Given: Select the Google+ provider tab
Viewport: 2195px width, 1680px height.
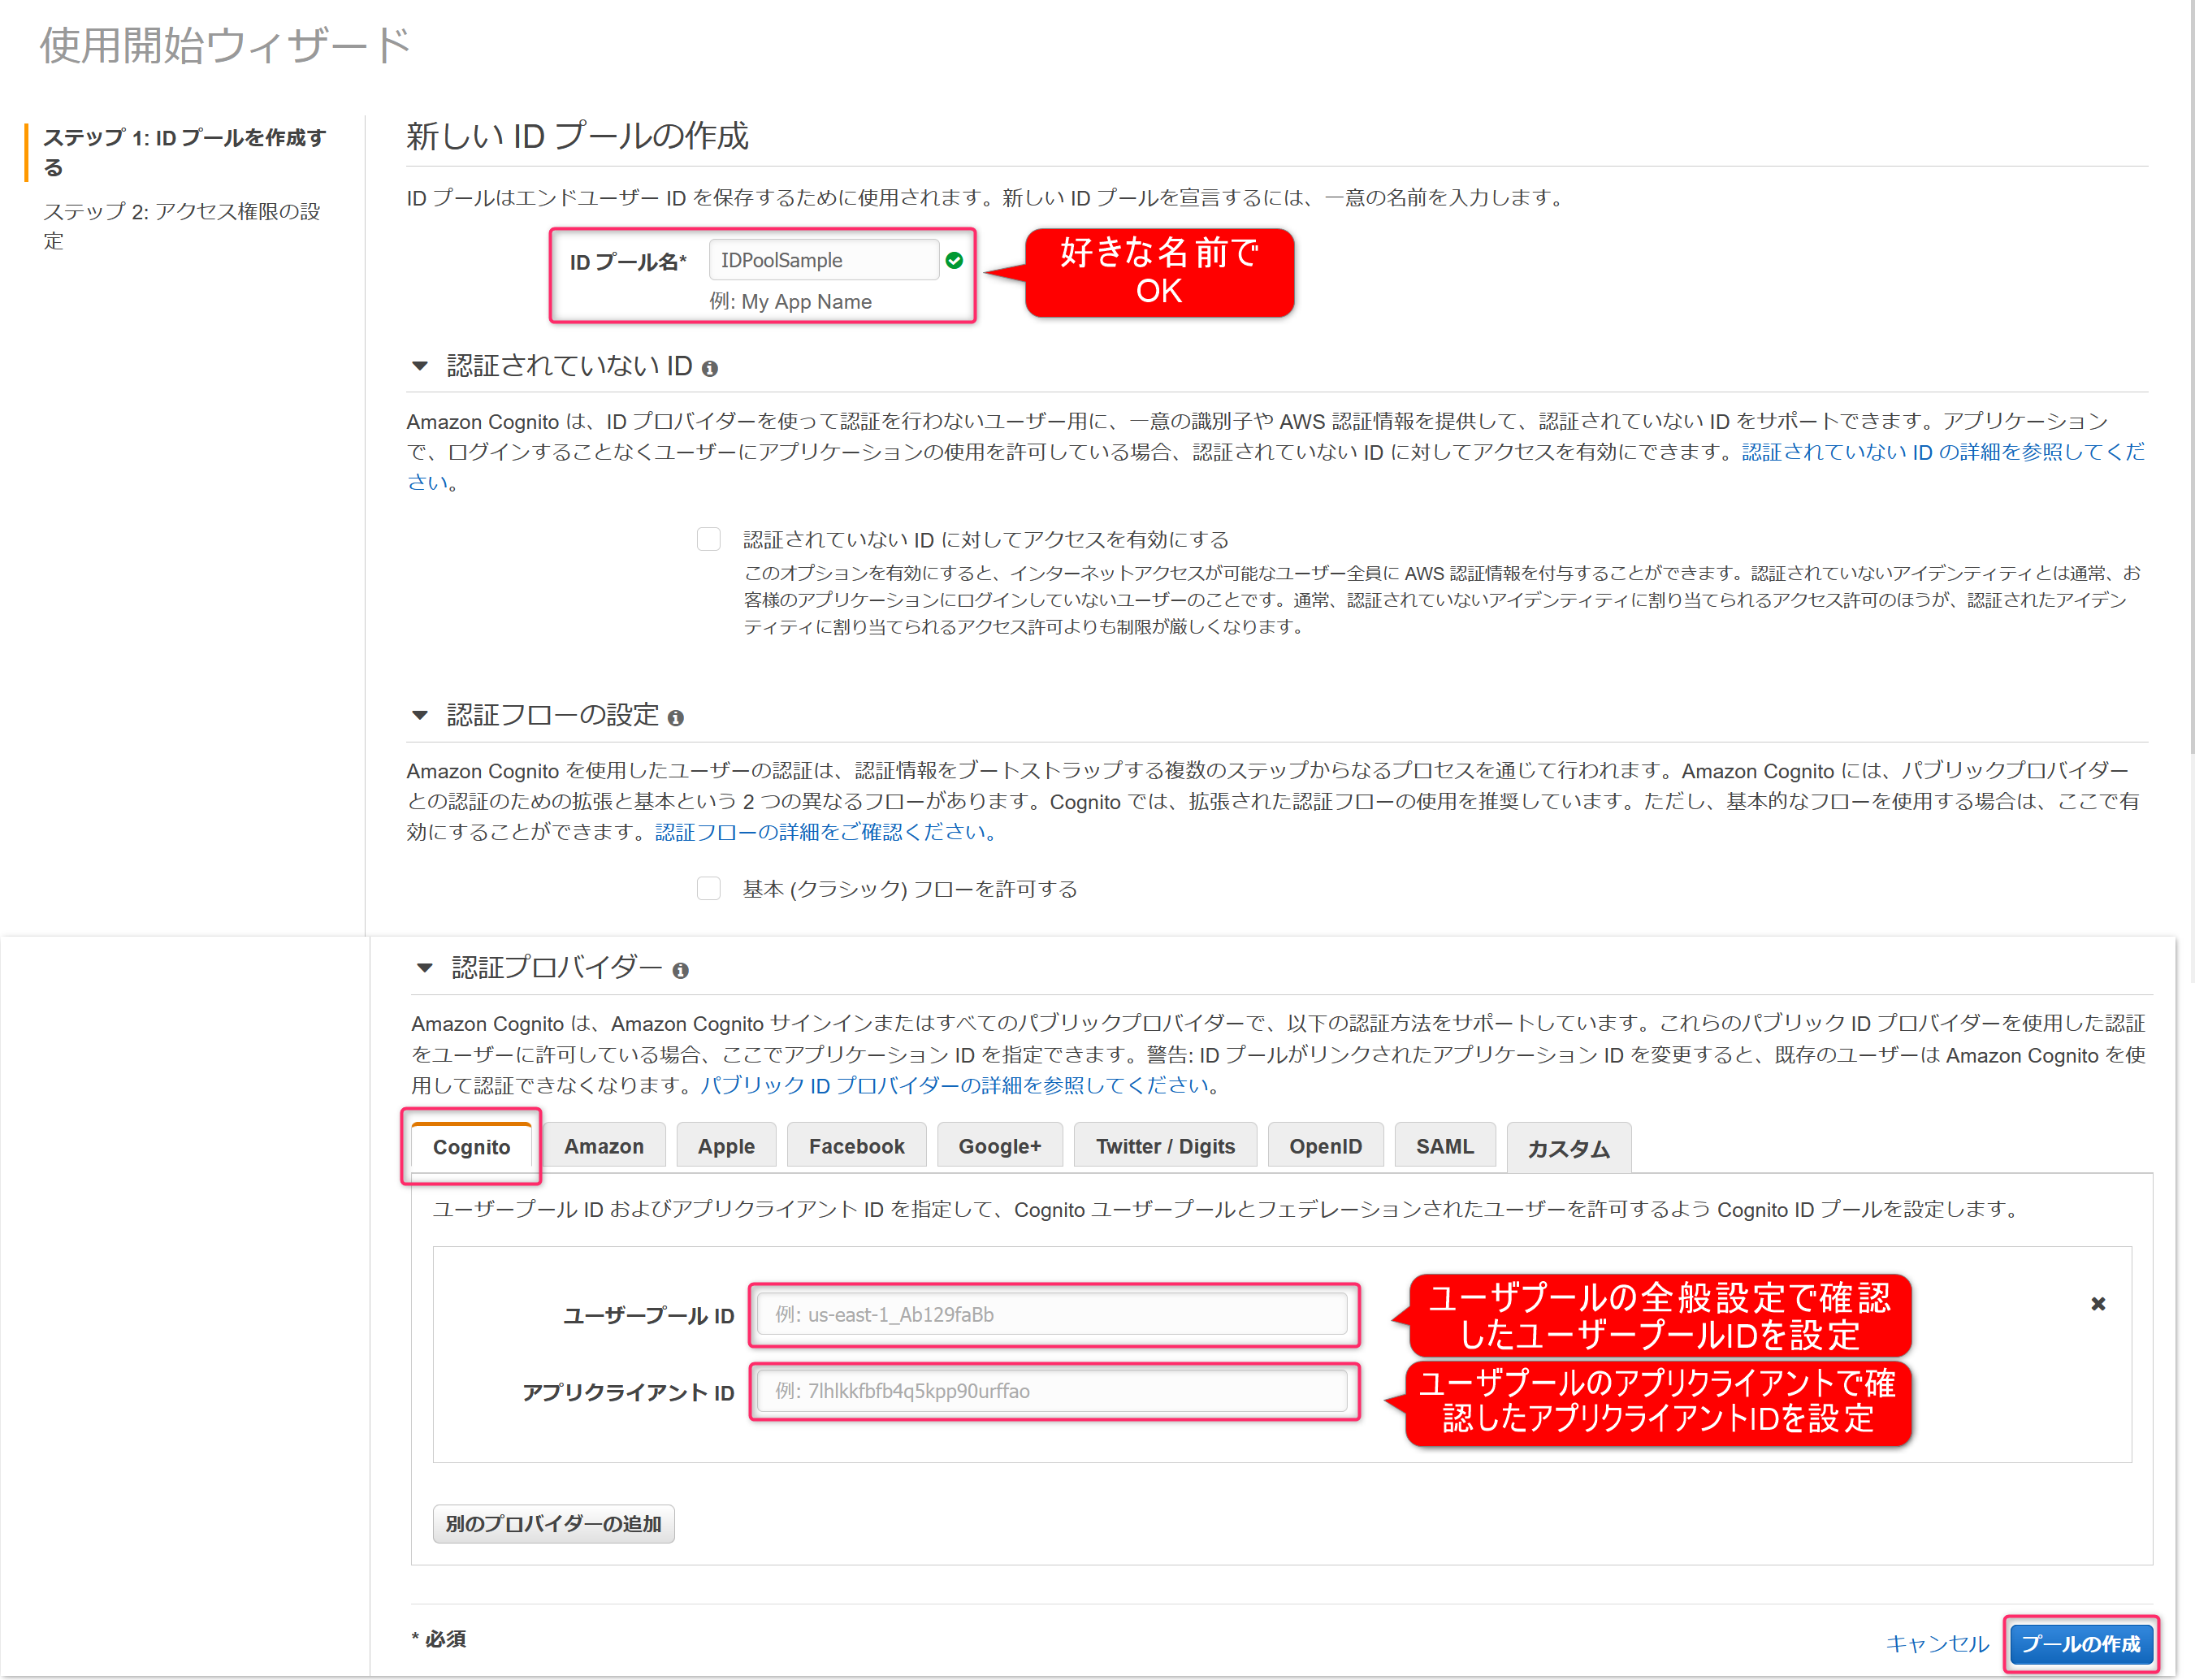Looking at the screenshot, I should pyautogui.click(x=999, y=1147).
